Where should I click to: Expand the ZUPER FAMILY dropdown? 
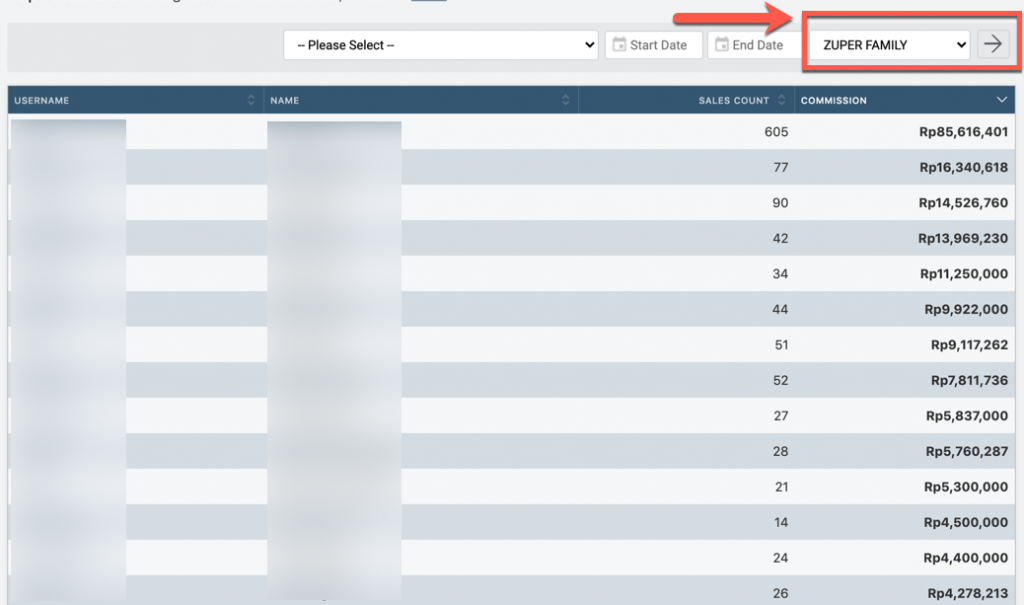(888, 45)
